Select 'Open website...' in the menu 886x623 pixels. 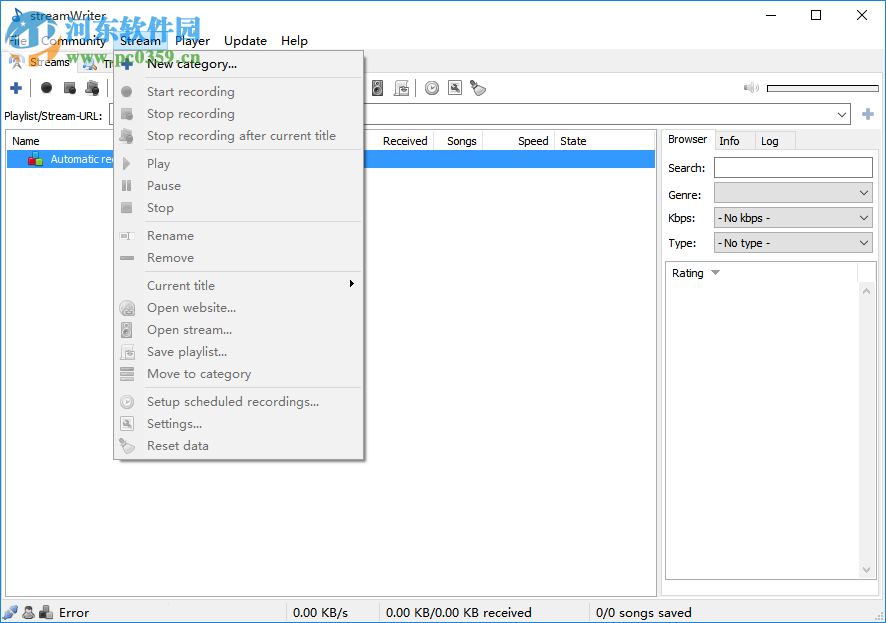pos(190,308)
